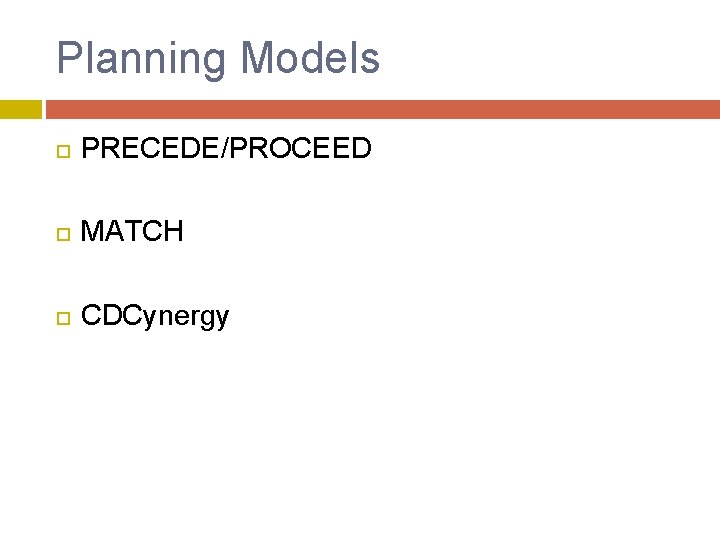Viewport: 720px width, 540px height.
Task: Click the square bullet beside MATCH
Action: click(x=62, y=234)
